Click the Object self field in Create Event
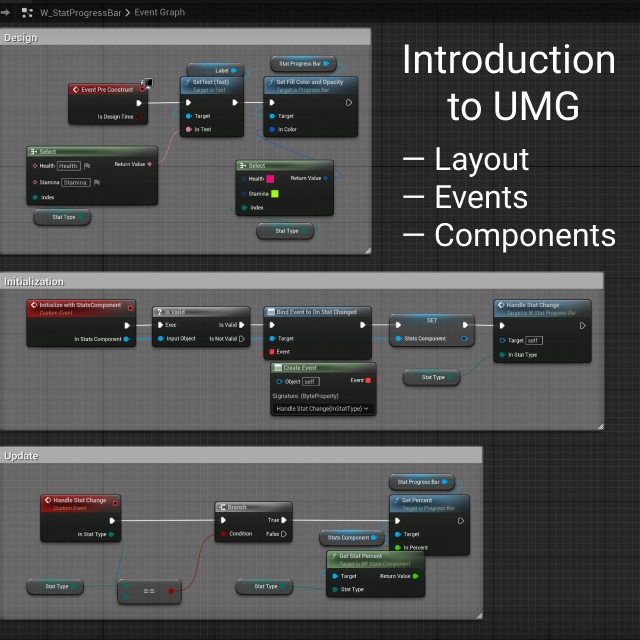Screen dimensions: 640x640 (311, 382)
